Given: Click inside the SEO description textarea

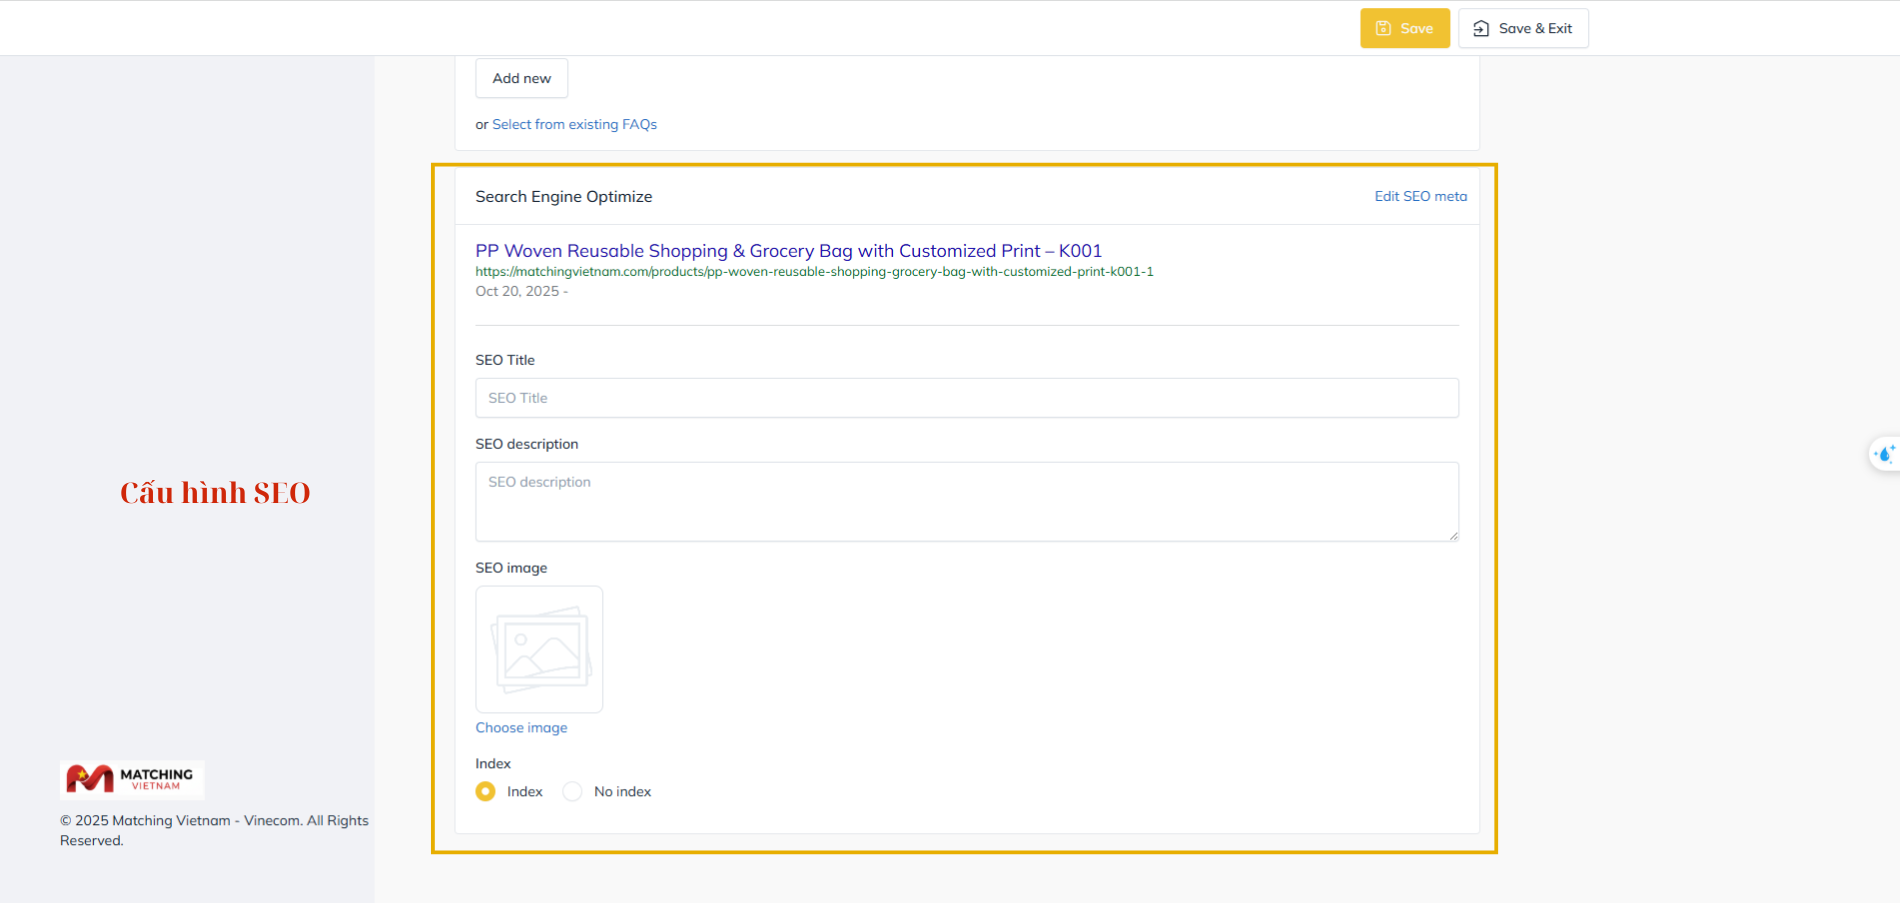Looking at the screenshot, I should click(966, 502).
